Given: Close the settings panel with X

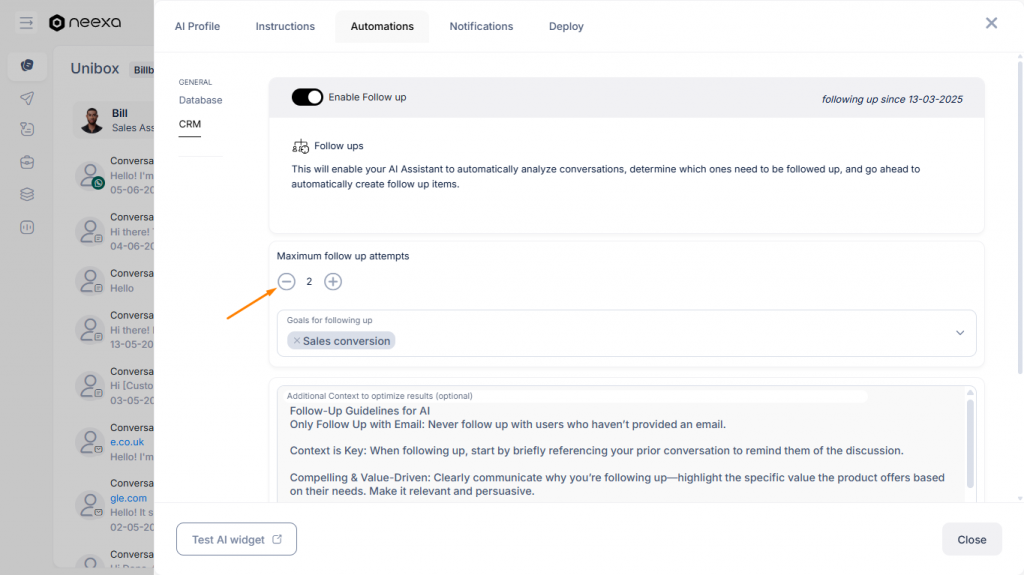Looking at the screenshot, I should (991, 23).
